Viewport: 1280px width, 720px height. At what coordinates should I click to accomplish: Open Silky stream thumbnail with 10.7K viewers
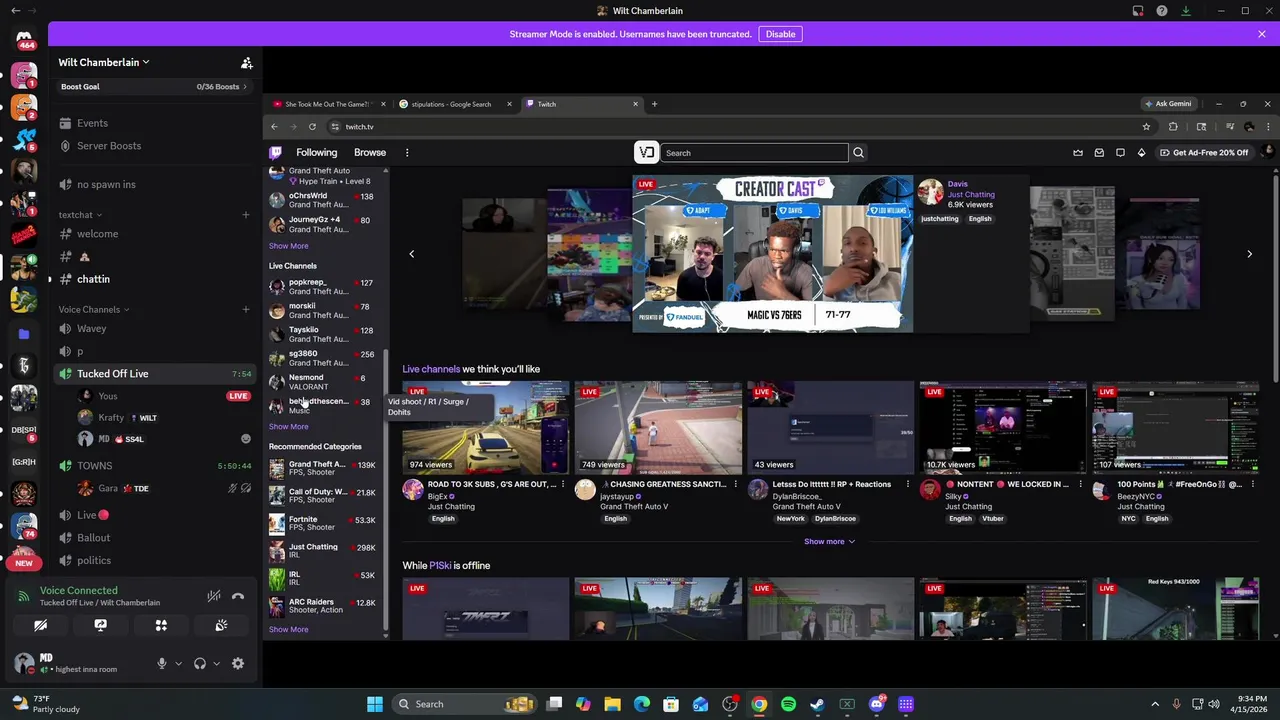(1003, 427)
